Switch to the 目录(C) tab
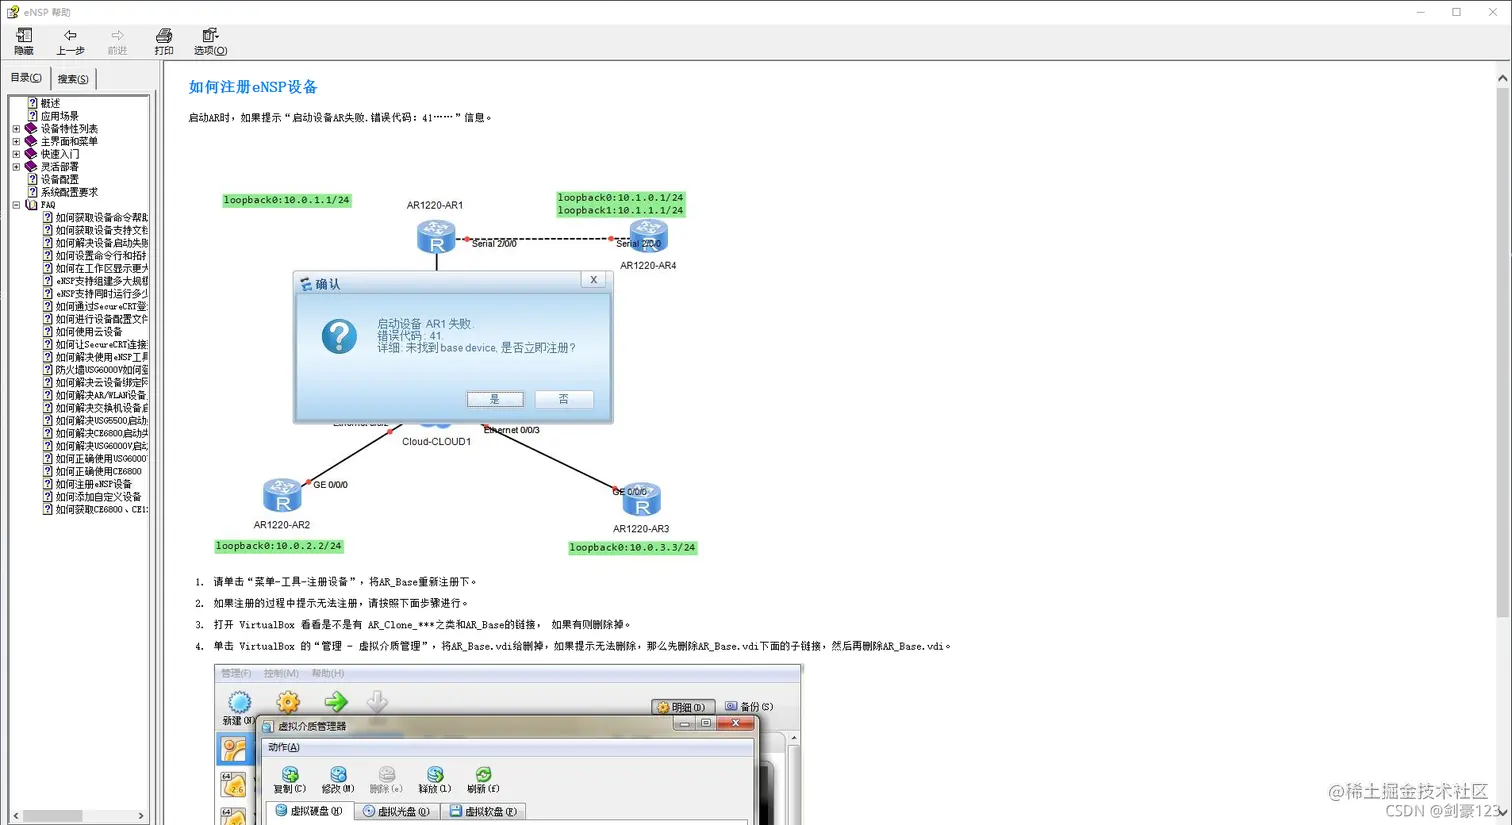Viewport: 1512px width, 825px height. 26,78
